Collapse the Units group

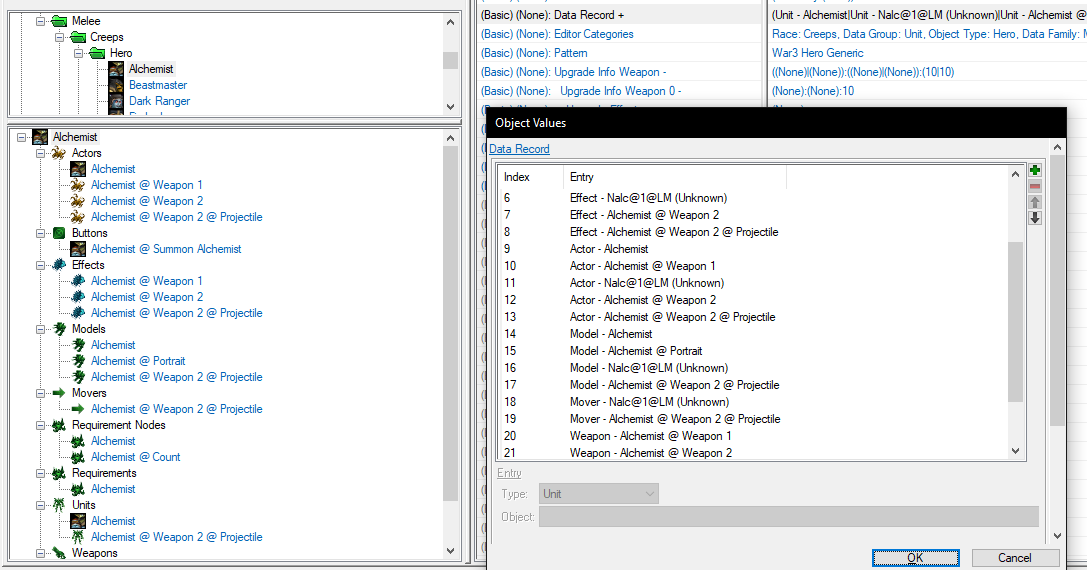40,505
